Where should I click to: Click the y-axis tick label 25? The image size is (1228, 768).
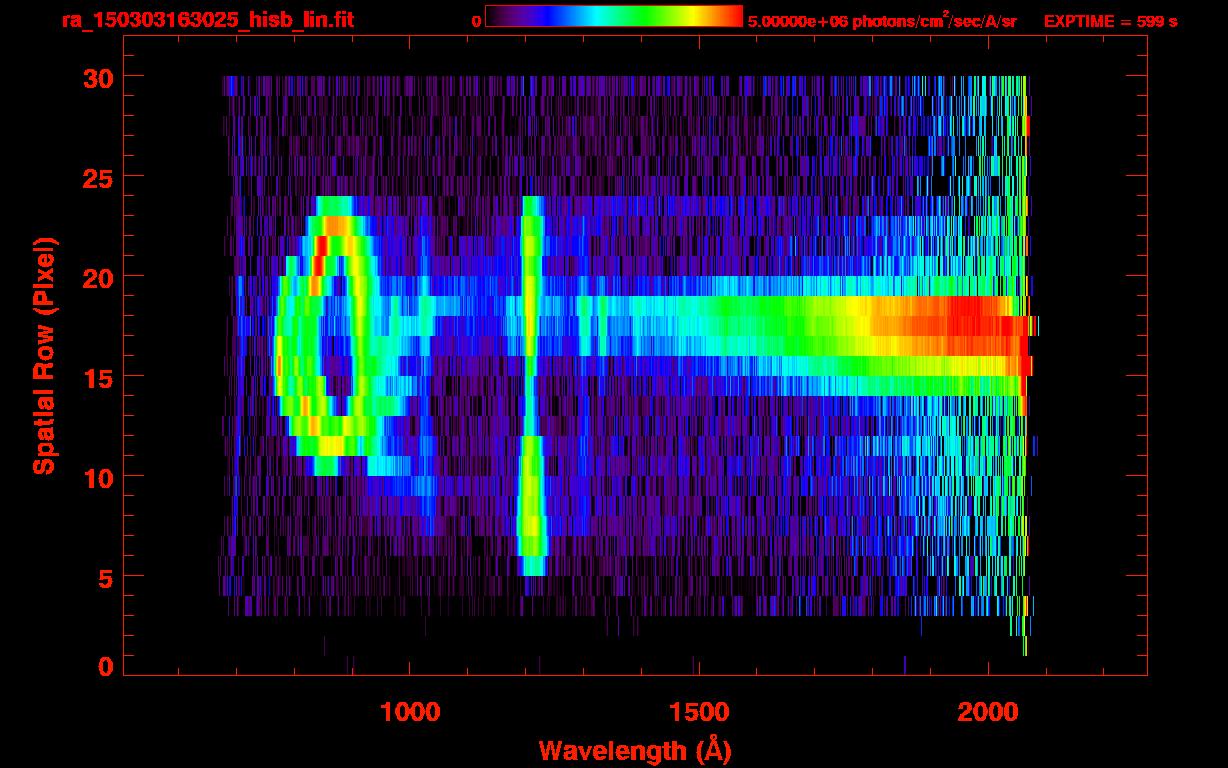coord(98,177)
